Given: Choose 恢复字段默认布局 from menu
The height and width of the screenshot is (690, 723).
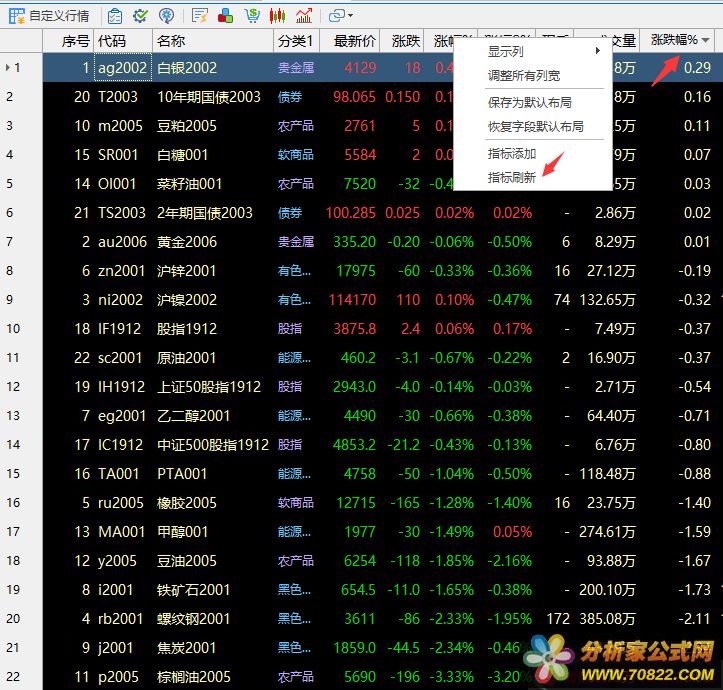Looking at the screenshot, I should pyautogui.click(x=536, y=126).
